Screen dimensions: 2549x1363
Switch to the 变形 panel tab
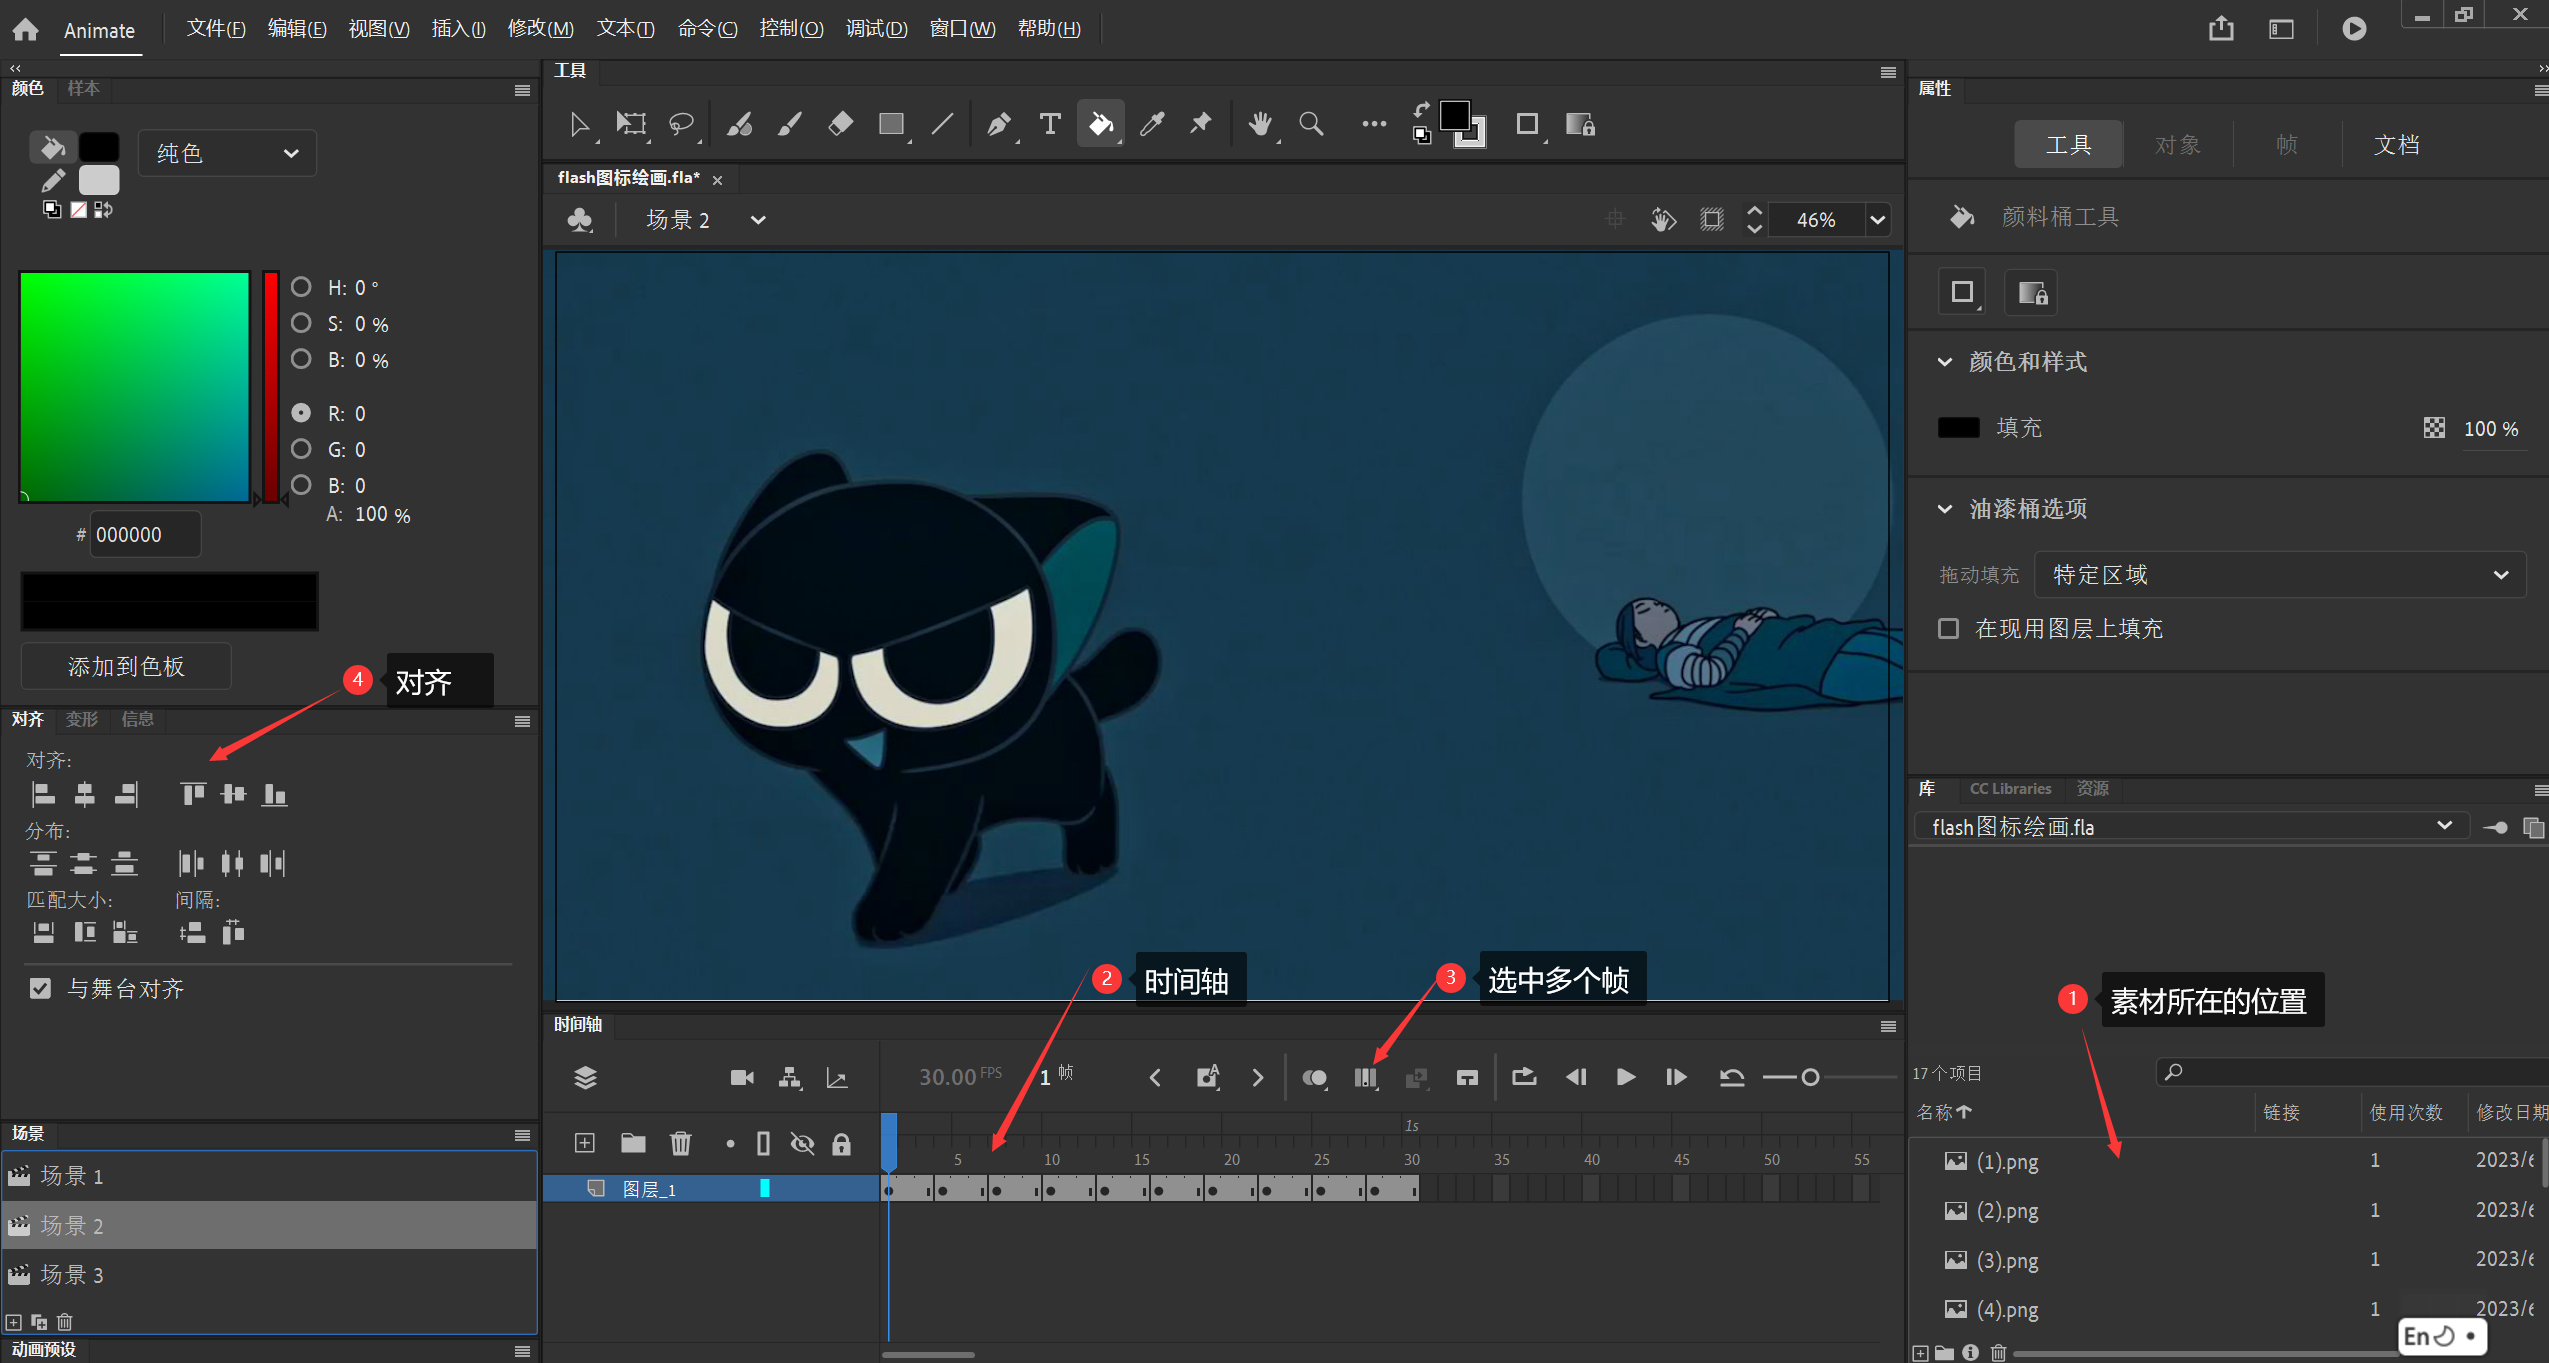tap(81, 719)
